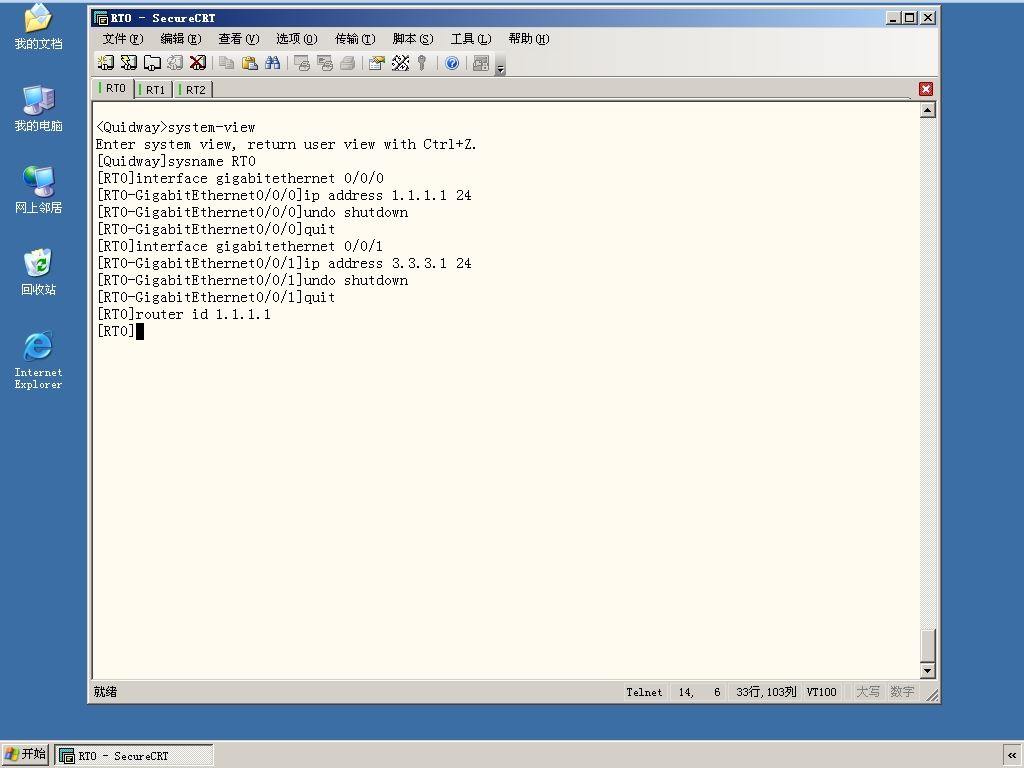Viewport: 1024px width, 768px height.
Task: Switch to the RT2 session tab
Action: click(193, 89)
